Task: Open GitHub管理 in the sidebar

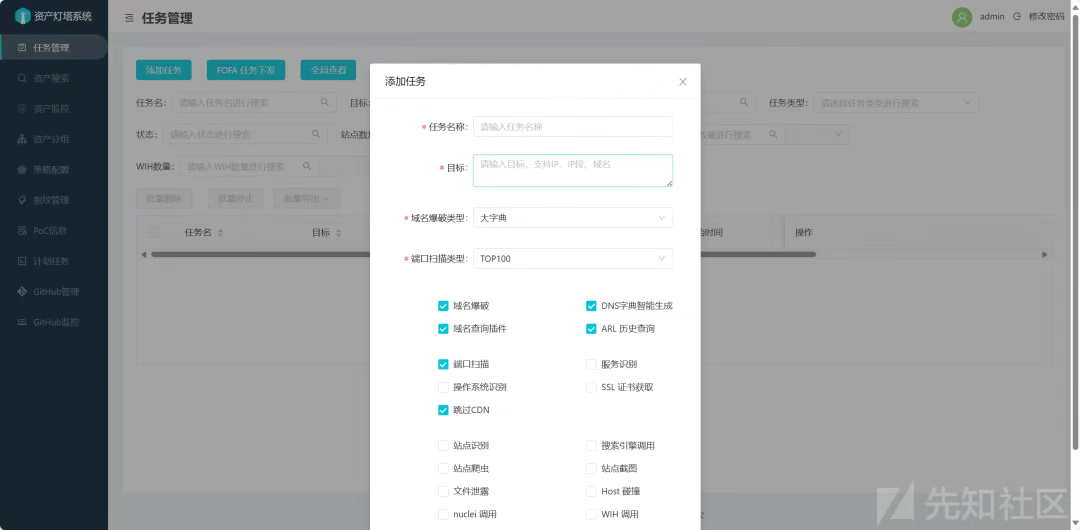Action: pos(53,292)
